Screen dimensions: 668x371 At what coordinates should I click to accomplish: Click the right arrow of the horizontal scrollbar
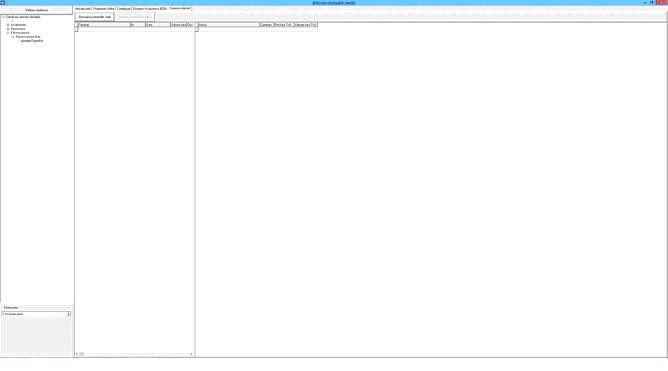191,354
